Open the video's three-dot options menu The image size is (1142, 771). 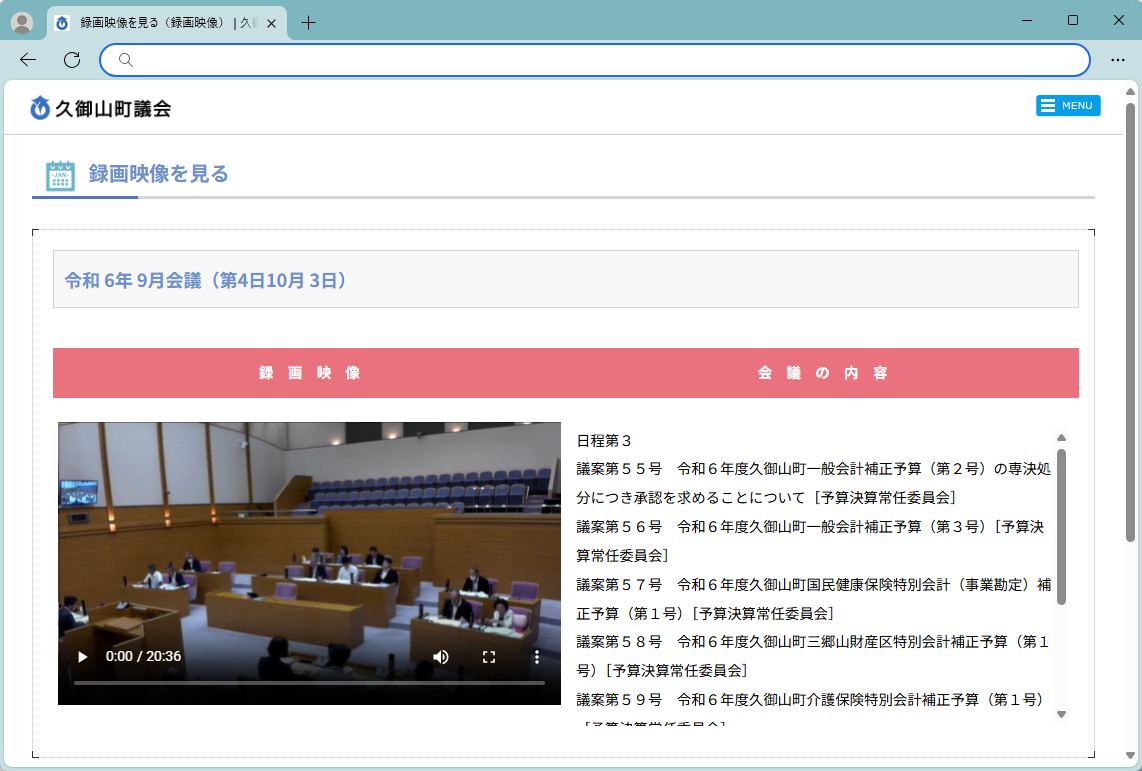(537, 657)
